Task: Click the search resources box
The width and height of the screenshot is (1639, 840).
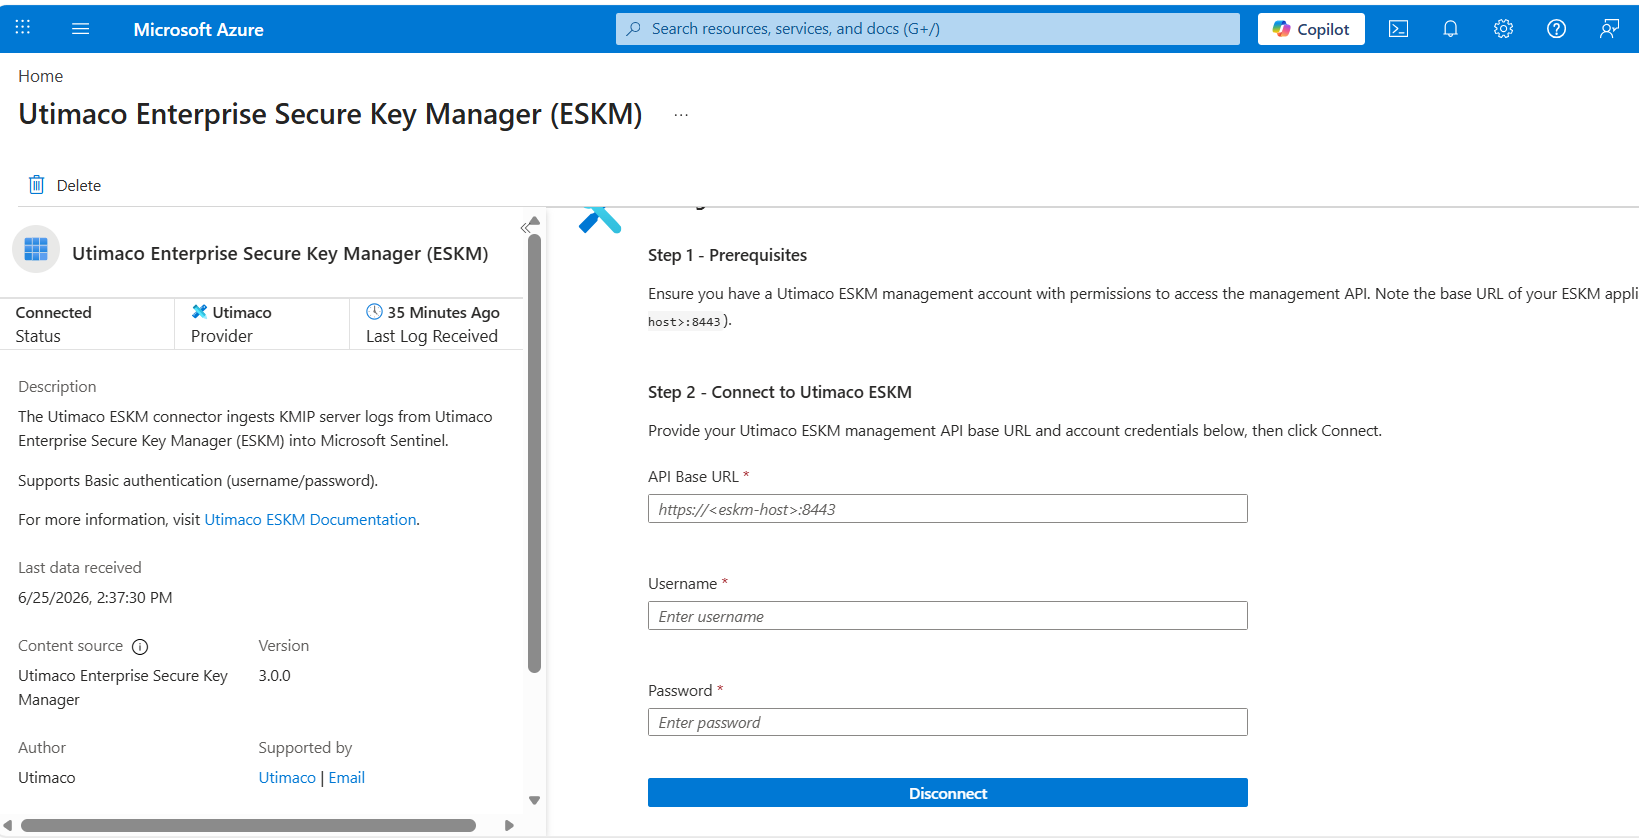Action: 928,29
